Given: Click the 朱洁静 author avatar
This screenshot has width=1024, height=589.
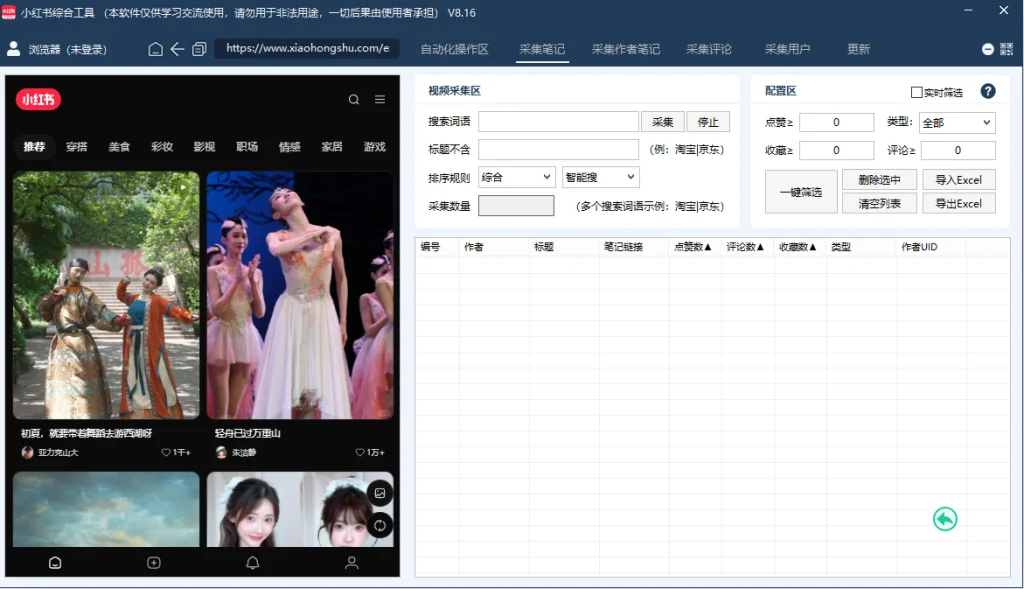Looking at the screenshot, I should click(x=221, y=452).
